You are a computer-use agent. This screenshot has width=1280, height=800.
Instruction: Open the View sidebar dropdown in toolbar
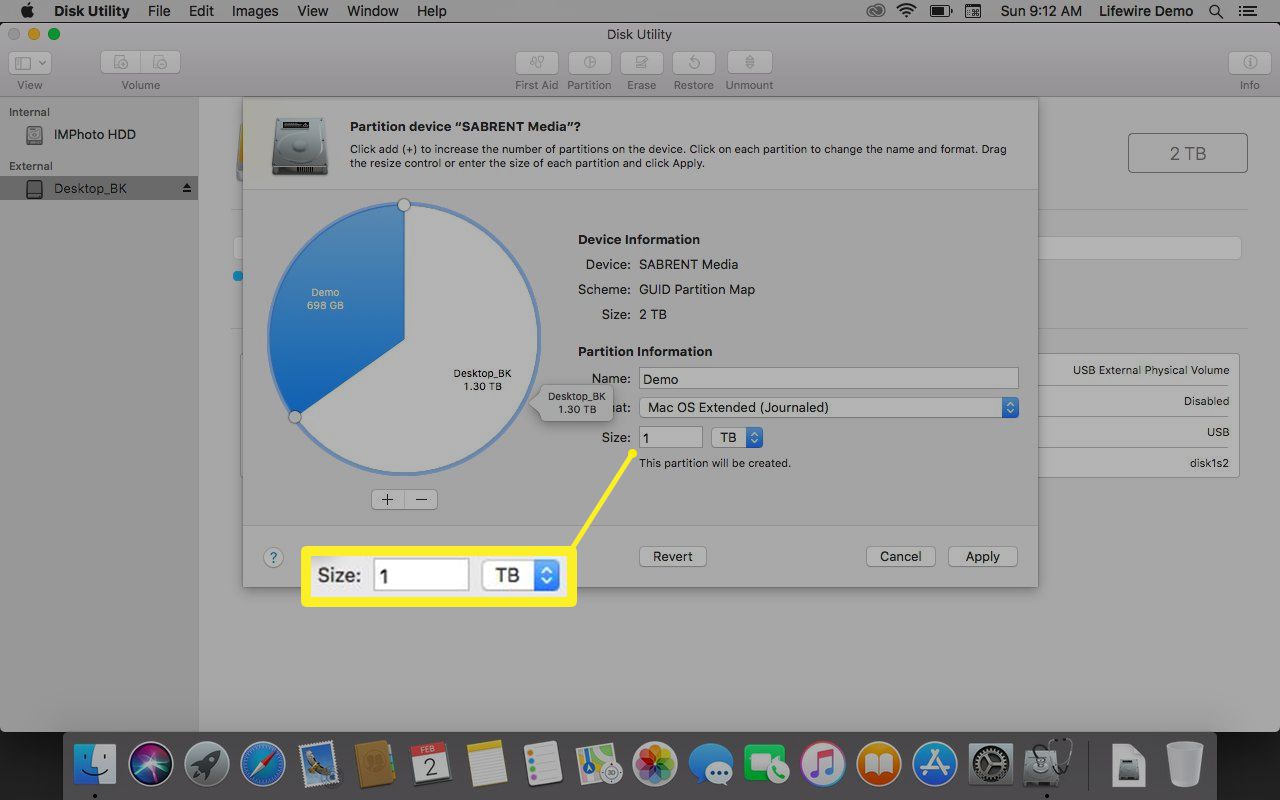[30, 62]
